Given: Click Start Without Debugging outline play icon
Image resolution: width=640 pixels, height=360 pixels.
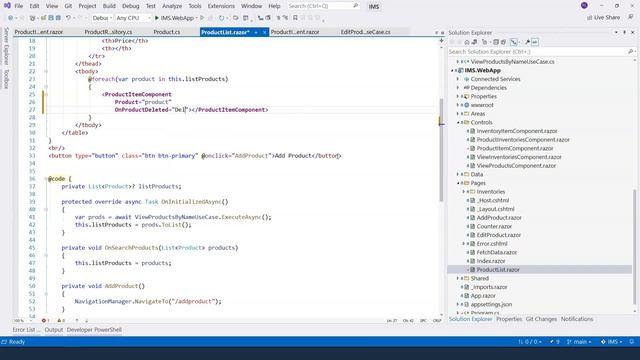Looking at the screenshot, I should (202, 18).
